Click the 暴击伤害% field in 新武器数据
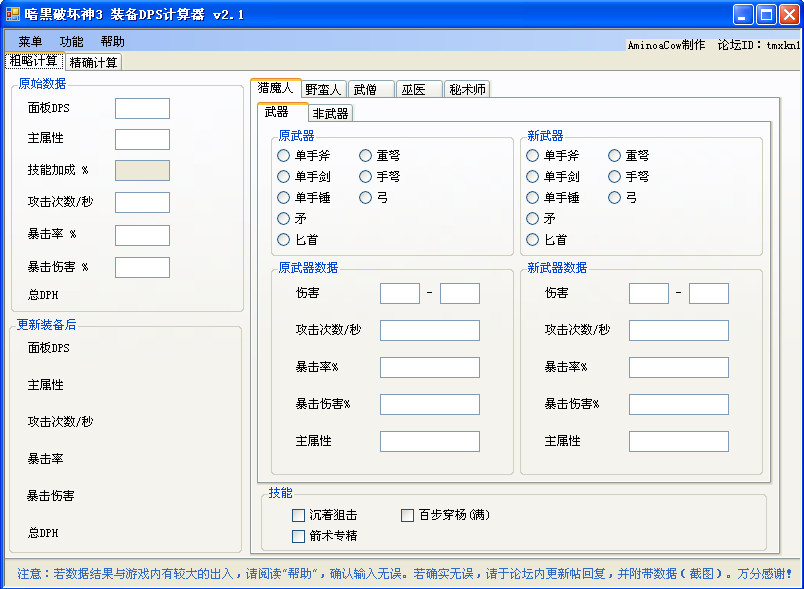 coord(679,404)
